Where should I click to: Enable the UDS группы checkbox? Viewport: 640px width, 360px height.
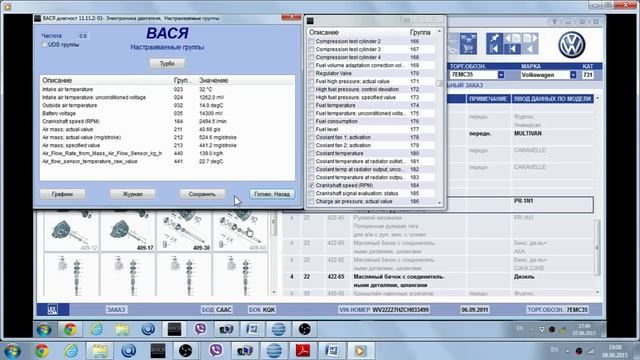[x=44, y=44]
